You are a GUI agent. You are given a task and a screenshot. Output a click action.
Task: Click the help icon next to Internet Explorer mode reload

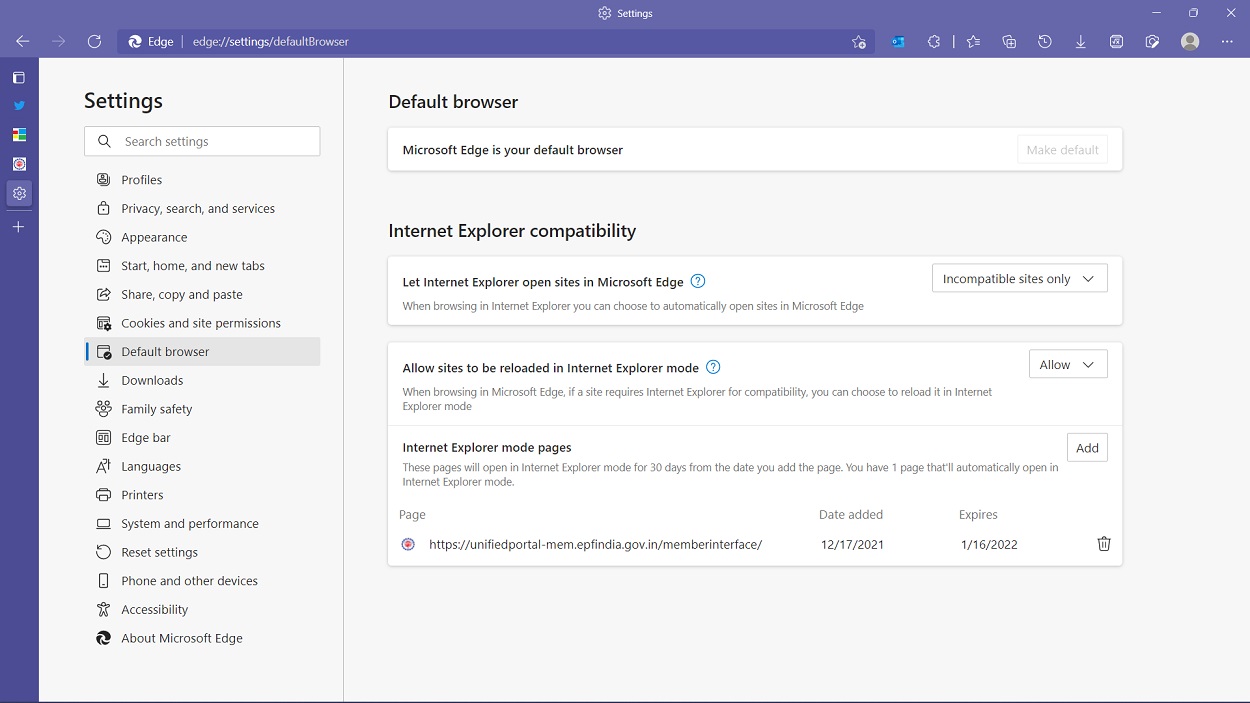(x=713, y=368)
